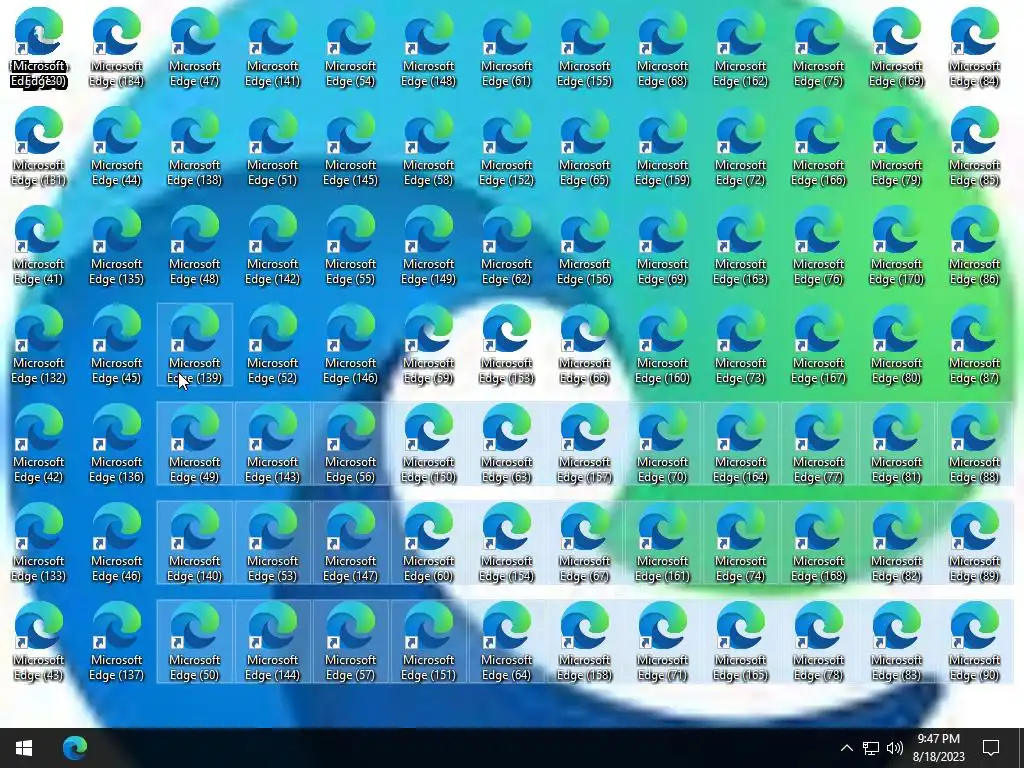Select the Microsoft Edge (62) shortcut
Image resolution: width=1024 pixels, height=768 pixels.
pos(507,245)
